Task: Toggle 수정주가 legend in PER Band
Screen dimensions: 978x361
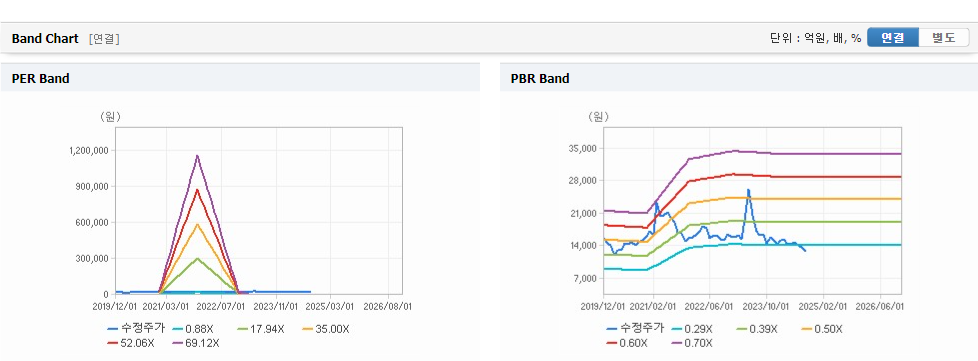Action: click(135, 329)
